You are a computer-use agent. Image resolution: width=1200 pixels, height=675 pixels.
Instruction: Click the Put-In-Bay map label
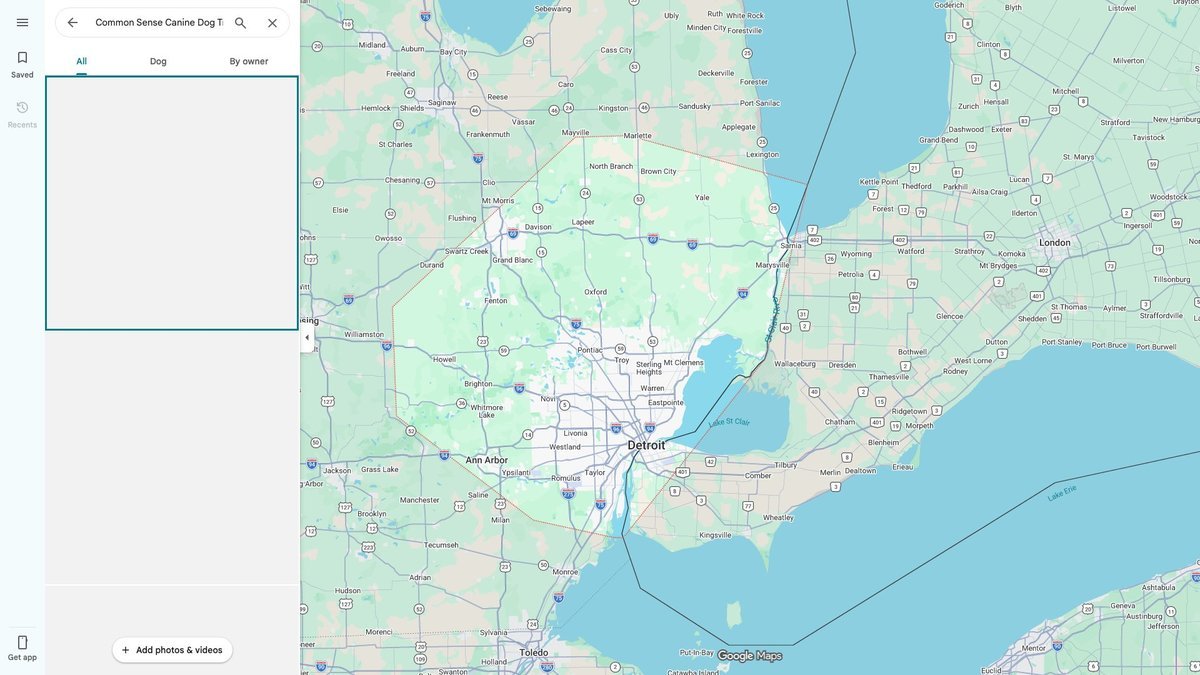(x=695, y=652)
